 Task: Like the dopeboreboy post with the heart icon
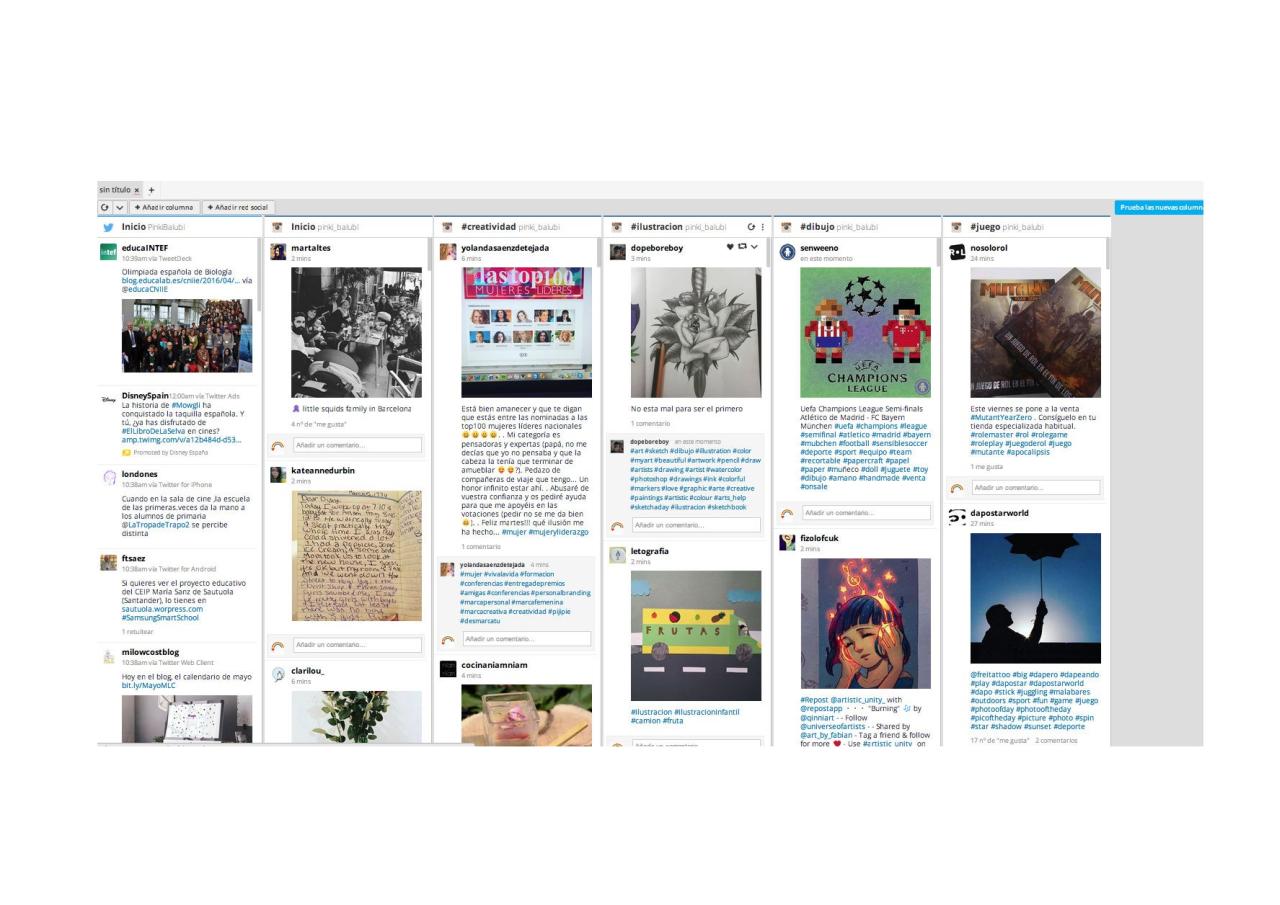pos(730,247)
